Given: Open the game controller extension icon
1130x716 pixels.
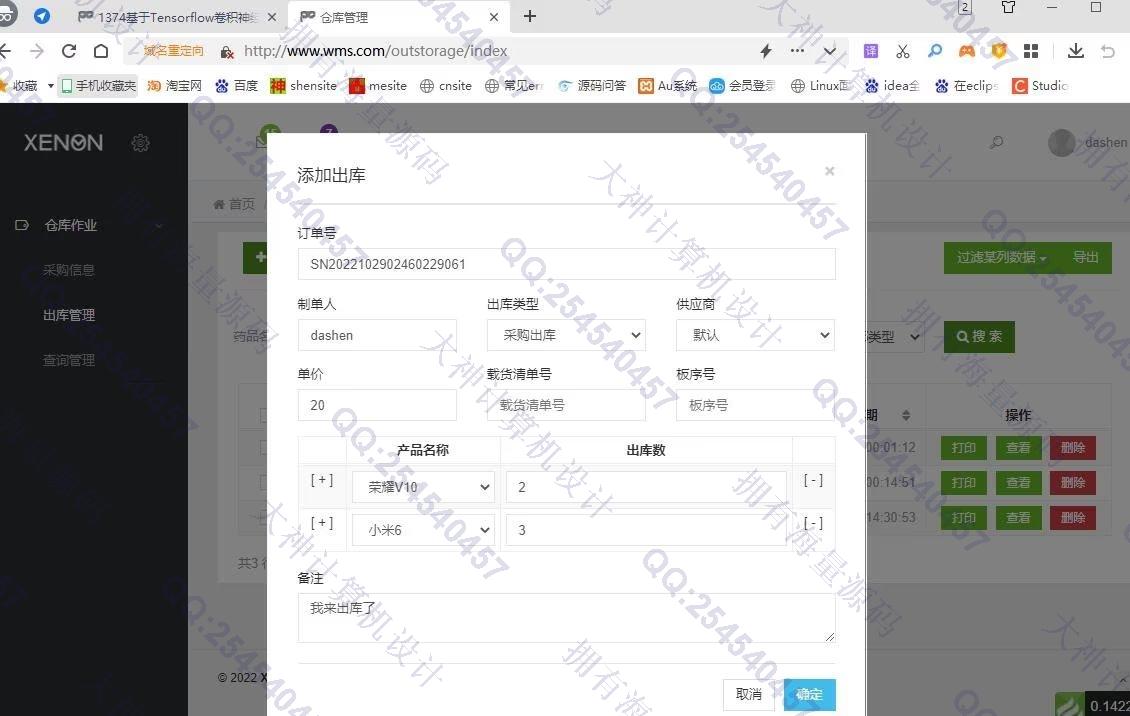Looking at the screenshot, I should pos(966,51).
